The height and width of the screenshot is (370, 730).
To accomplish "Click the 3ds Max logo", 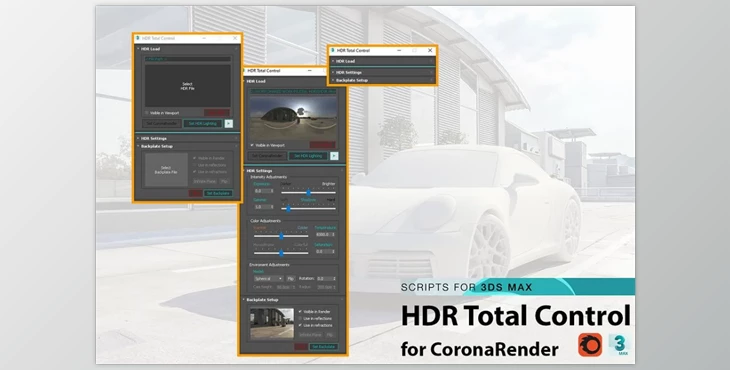I will point(620,345).
